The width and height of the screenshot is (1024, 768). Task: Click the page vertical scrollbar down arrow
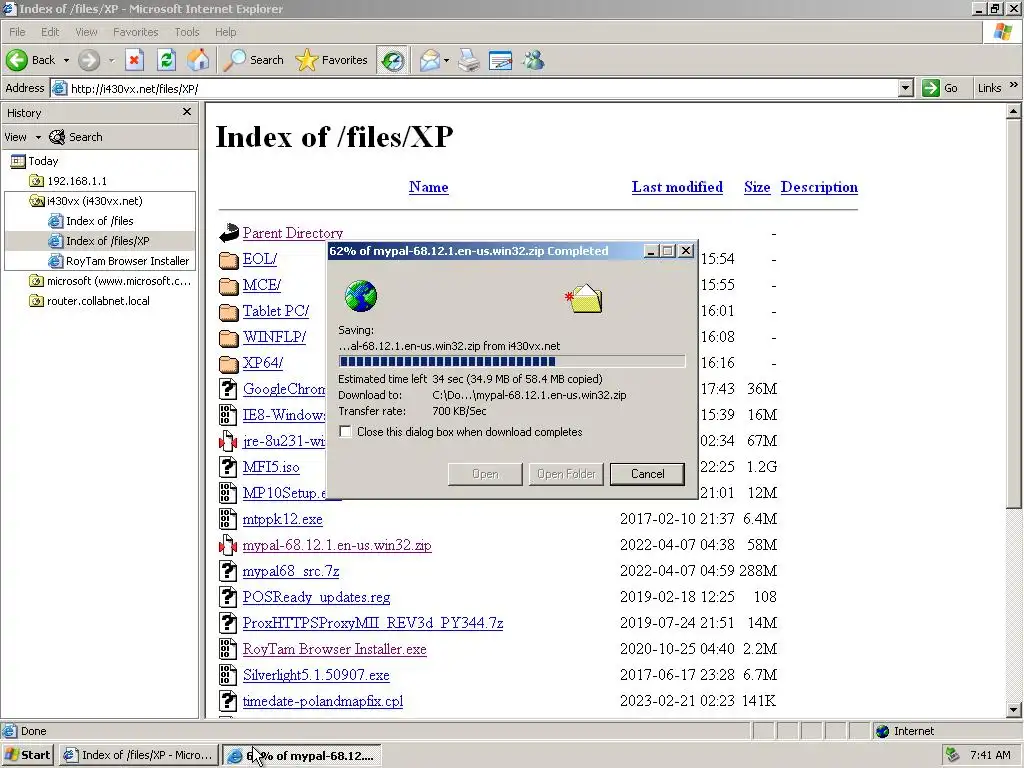[1014, 710]
